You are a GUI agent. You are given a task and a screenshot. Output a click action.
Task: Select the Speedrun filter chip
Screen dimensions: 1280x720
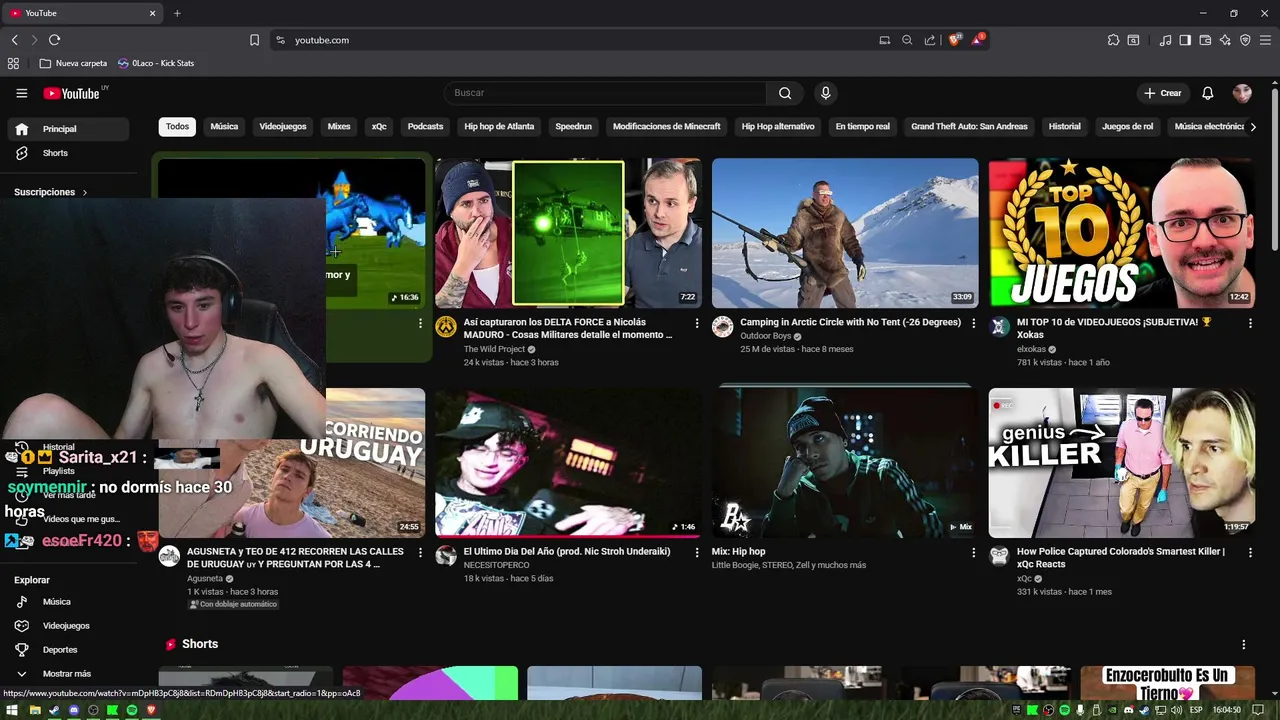(x=574, y=127)
